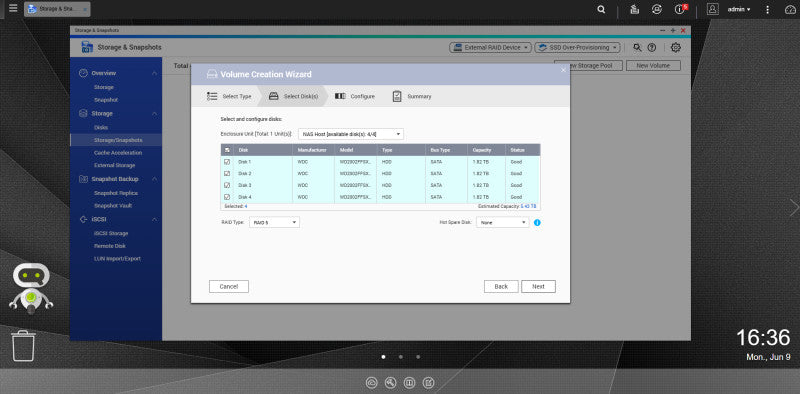Click the Storage & Snapshots global search icon

(637, 47)
